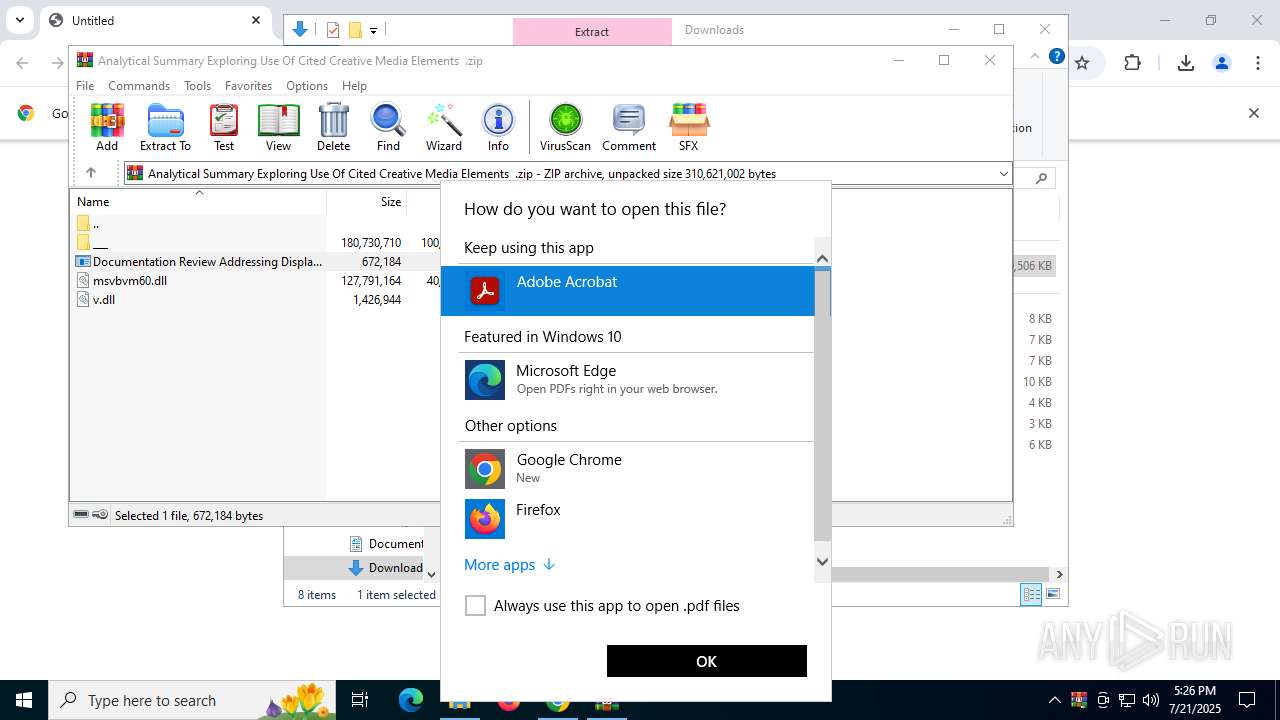Choose Microsoft Edge to open file
The image size is (1280, 720).
point(628,379)
